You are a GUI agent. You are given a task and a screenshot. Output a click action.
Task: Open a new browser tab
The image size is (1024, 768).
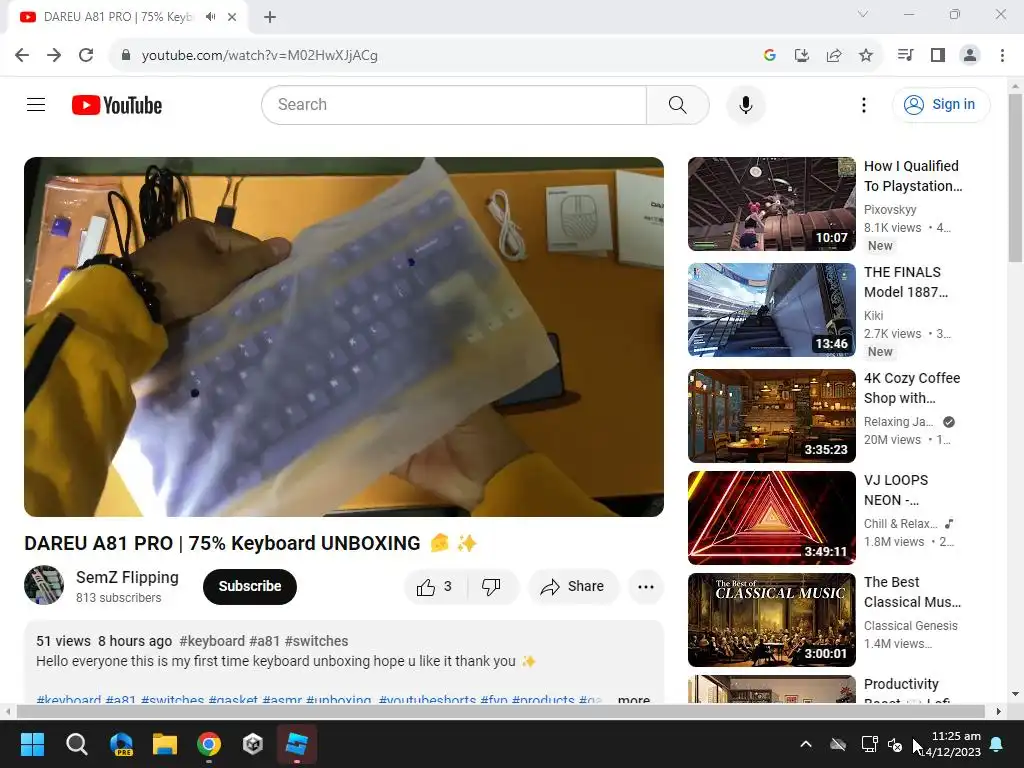click(270, 17)
